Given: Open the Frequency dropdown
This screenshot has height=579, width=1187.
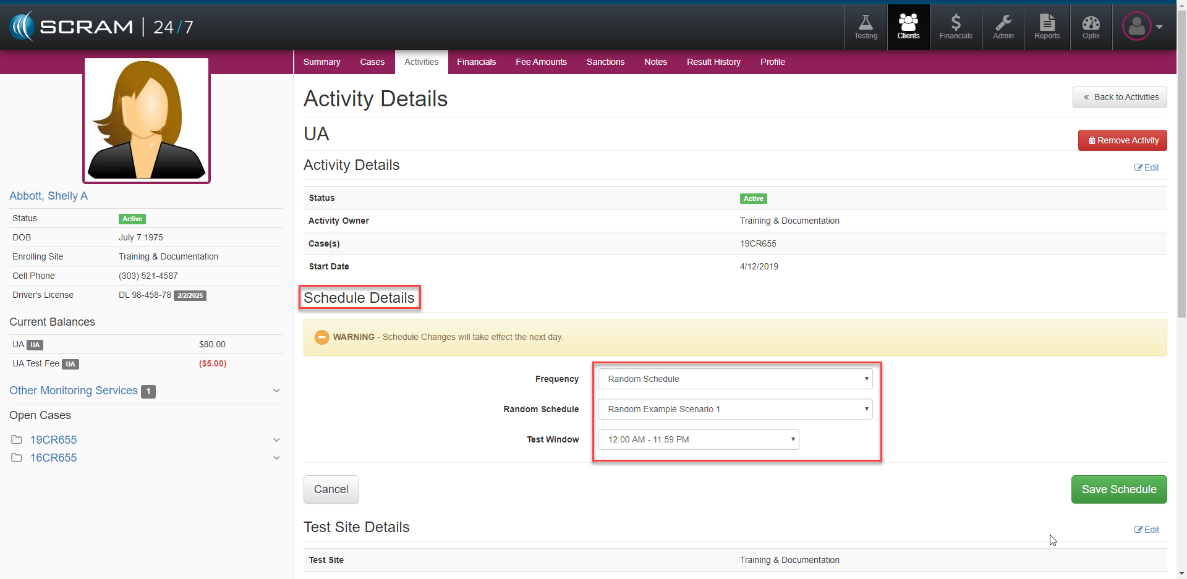Looking at the screenshot, I should (x=734, y=380).
